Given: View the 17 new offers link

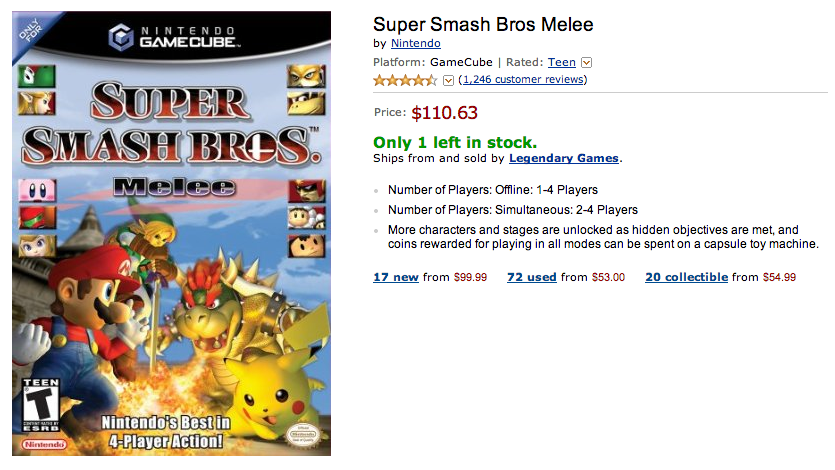Looking at the screenshot, I should pos(396,277).
